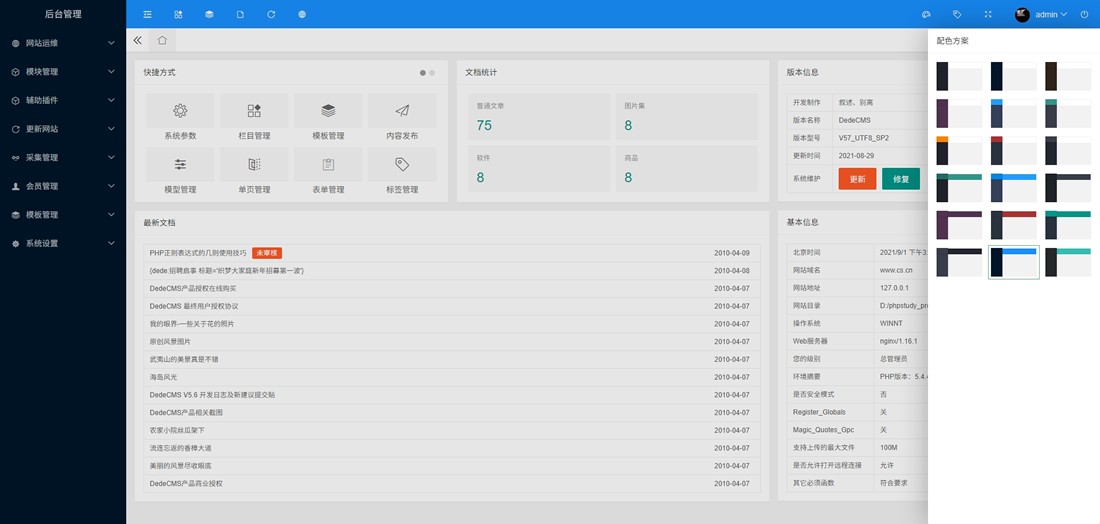Expand the 系统设置 sidebar menu
The height and width of the screenshot is (524, 1100).
pos(62,243)
